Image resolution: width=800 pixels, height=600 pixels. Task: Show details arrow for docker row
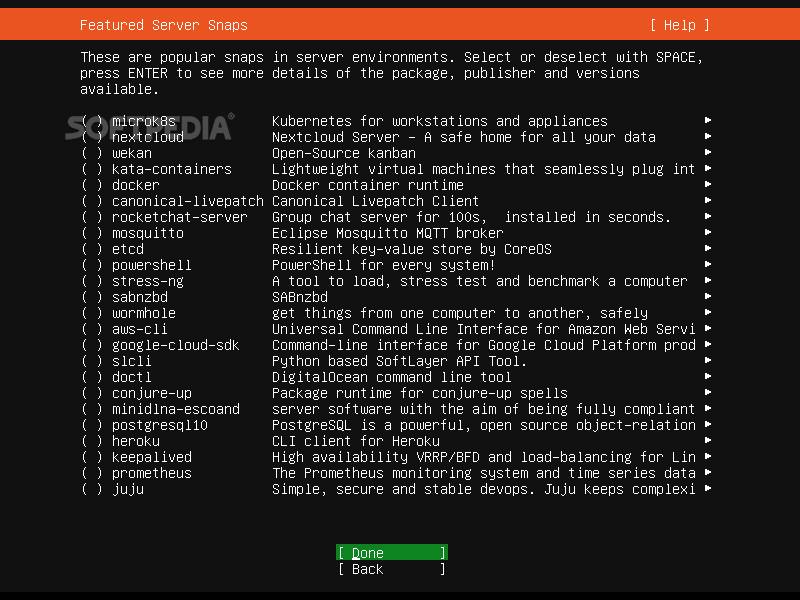(708, 184)
